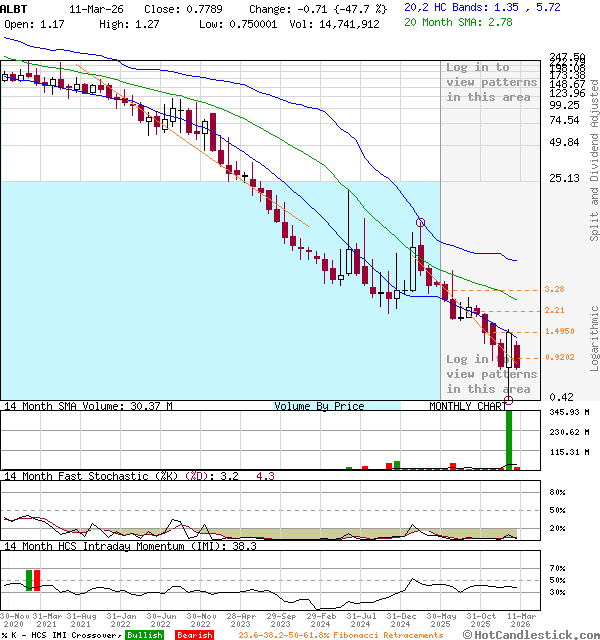Click the red circle marker at chart bottom
Image resolution: width=600 pixels, height=640 pixels.
(509, 400)
